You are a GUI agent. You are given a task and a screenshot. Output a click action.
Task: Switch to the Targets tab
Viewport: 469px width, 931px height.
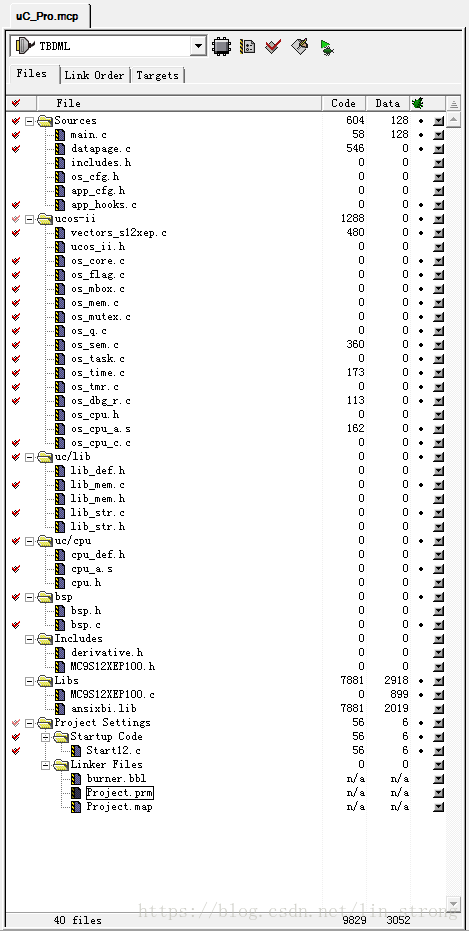click(157, 75)
